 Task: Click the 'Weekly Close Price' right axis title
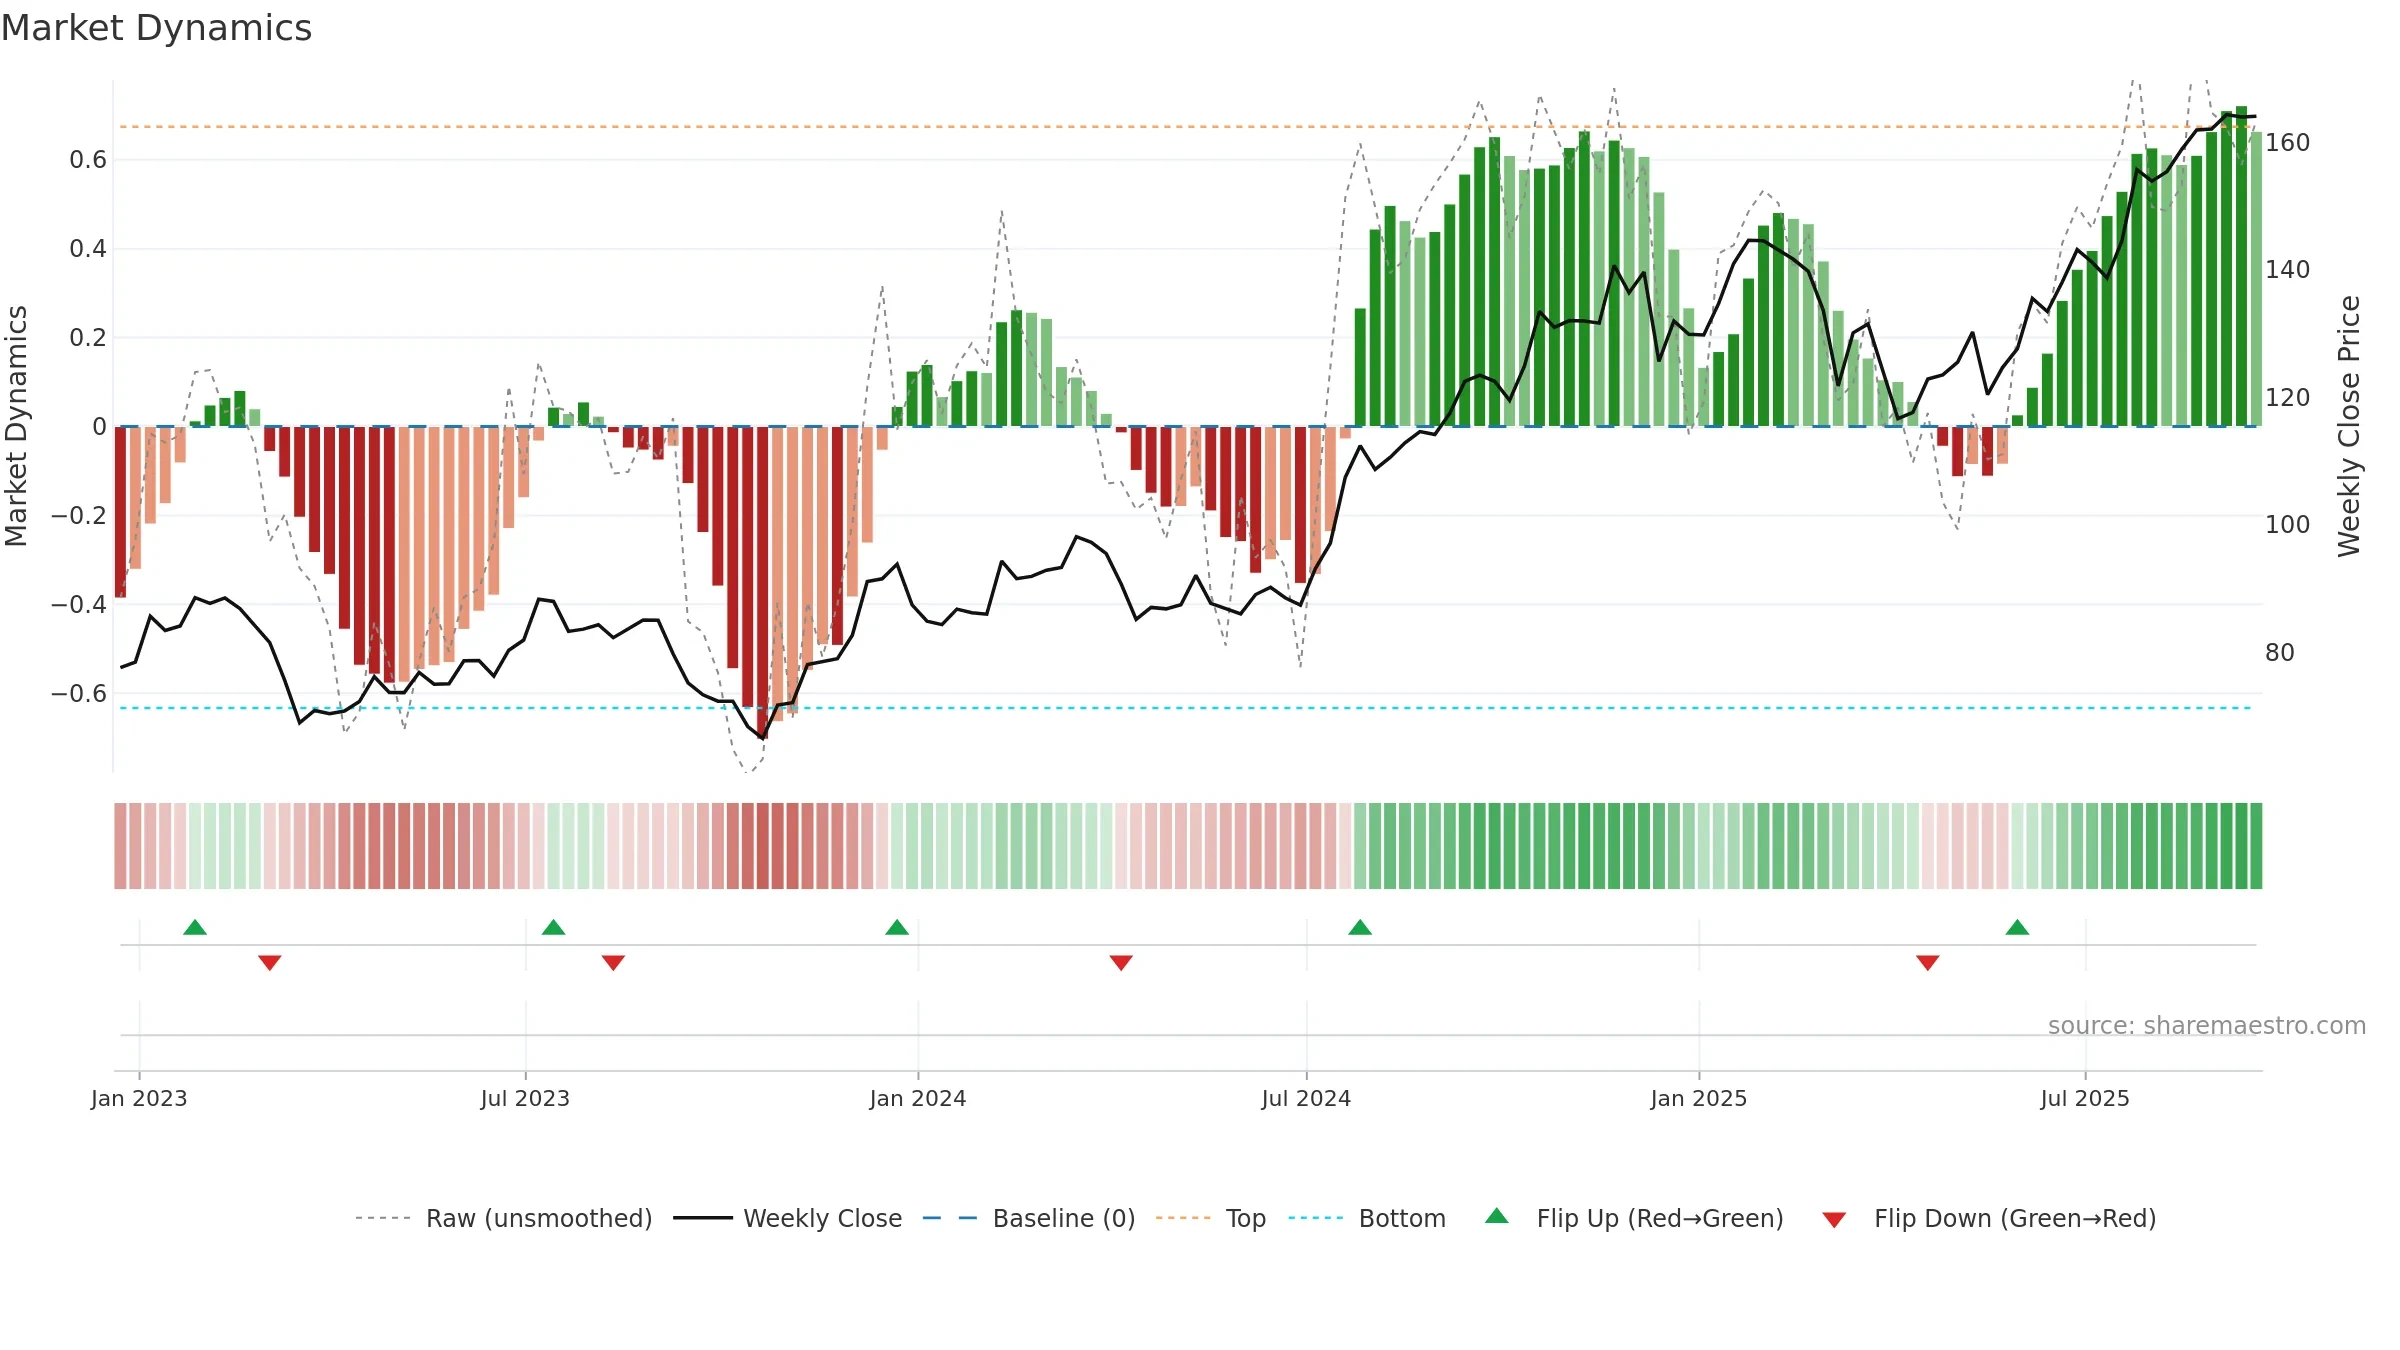[2349, 426]
